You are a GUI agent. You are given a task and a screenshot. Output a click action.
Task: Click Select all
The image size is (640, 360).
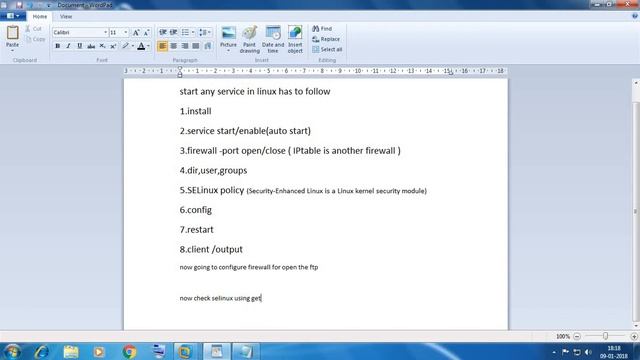[x=327, y=49]
